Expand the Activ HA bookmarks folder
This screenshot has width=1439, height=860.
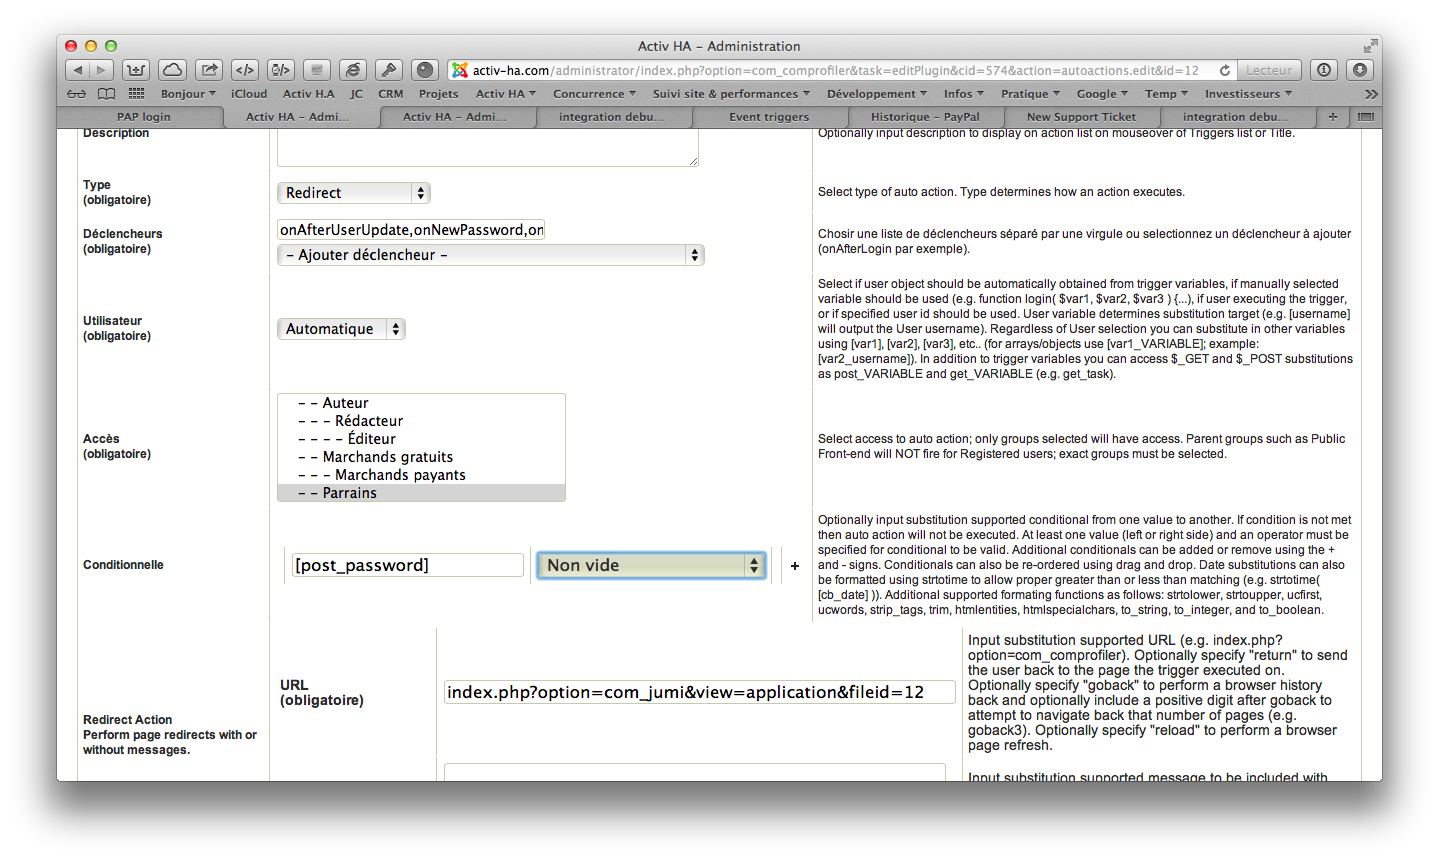[505, 94]
